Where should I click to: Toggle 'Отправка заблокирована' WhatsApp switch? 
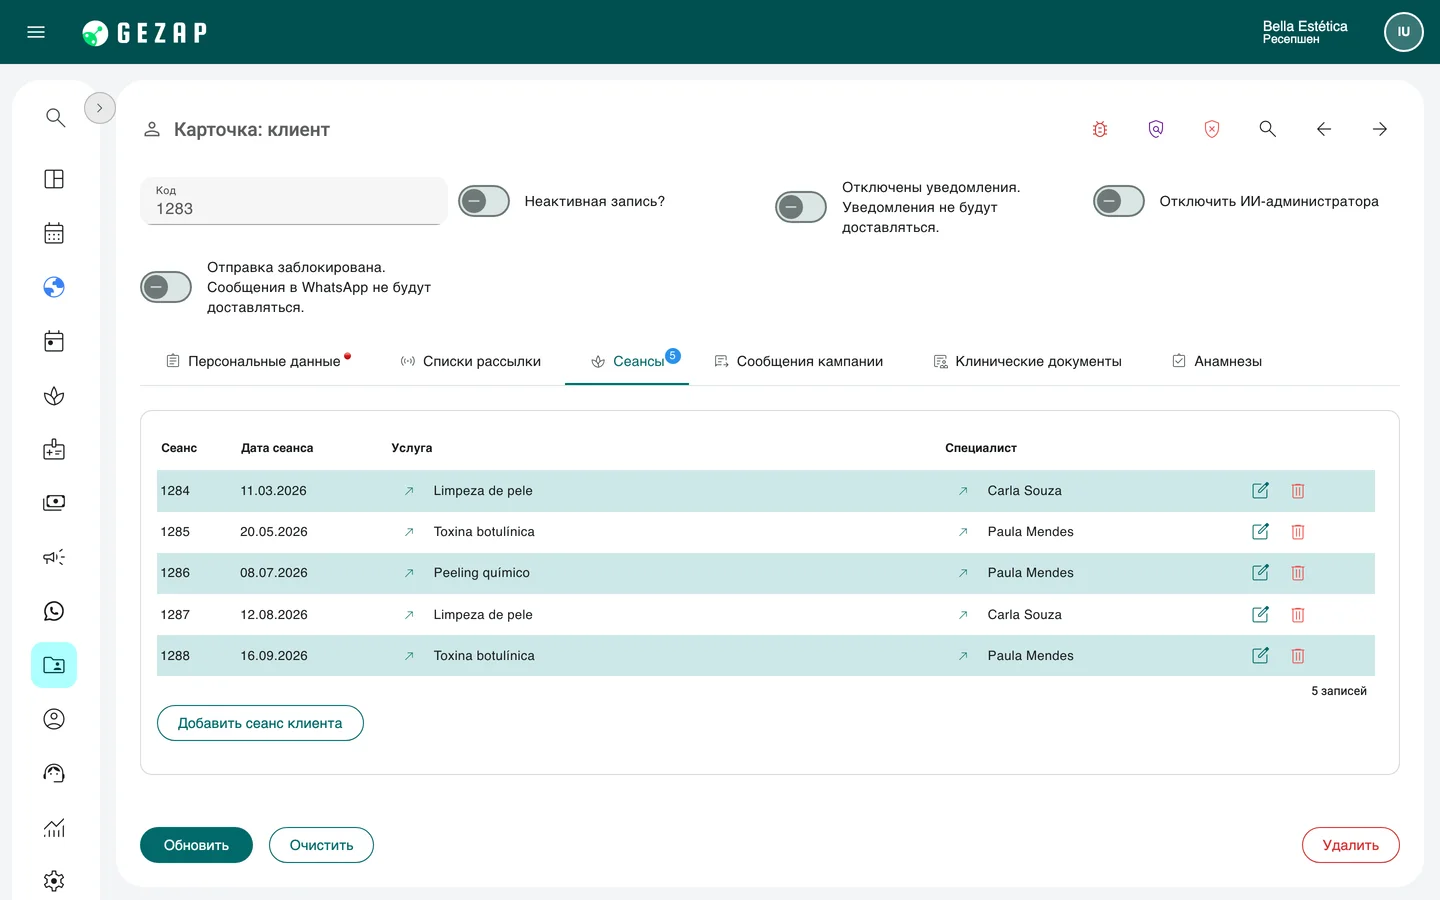click(x=166, y=287)
